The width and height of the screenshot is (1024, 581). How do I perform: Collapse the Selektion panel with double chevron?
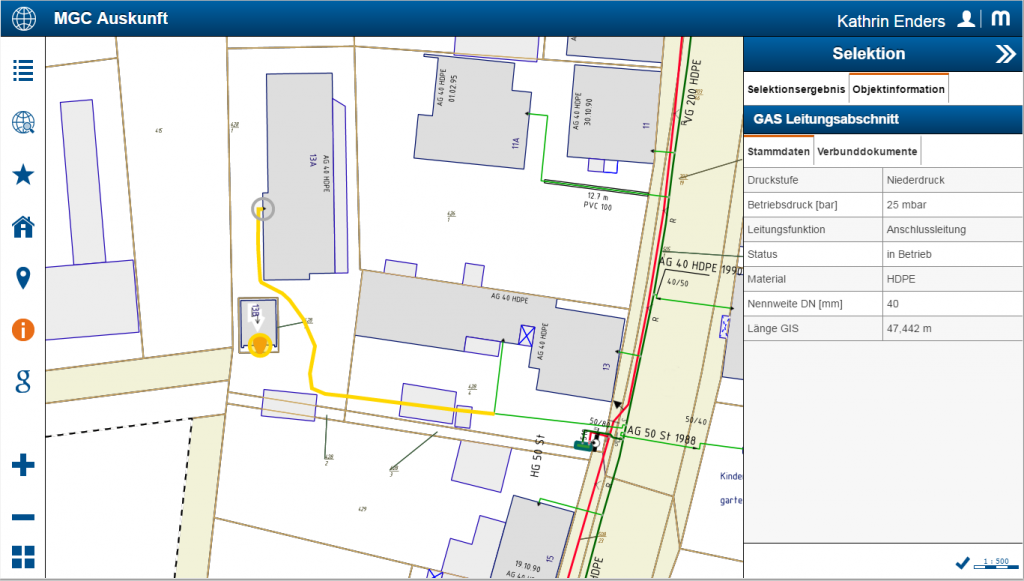[1005, 54]
